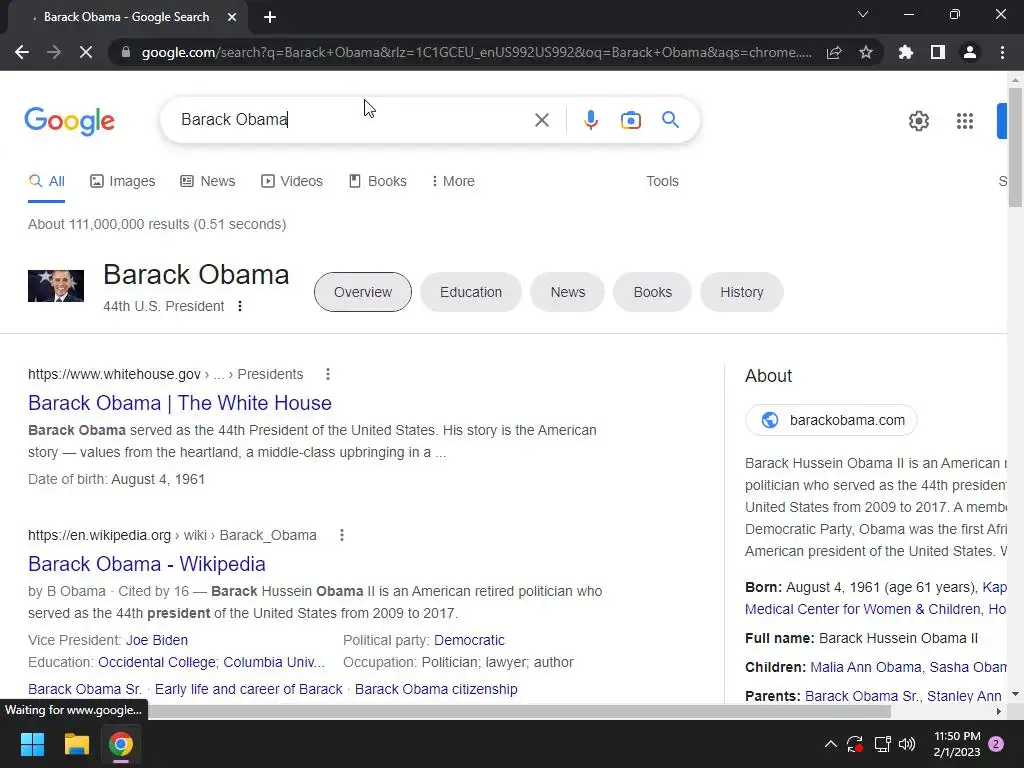Image resolution: width=1024 pixels, height=768 pixels.
Task: Search by image with camera icon
Action: [x=630, y=120]
